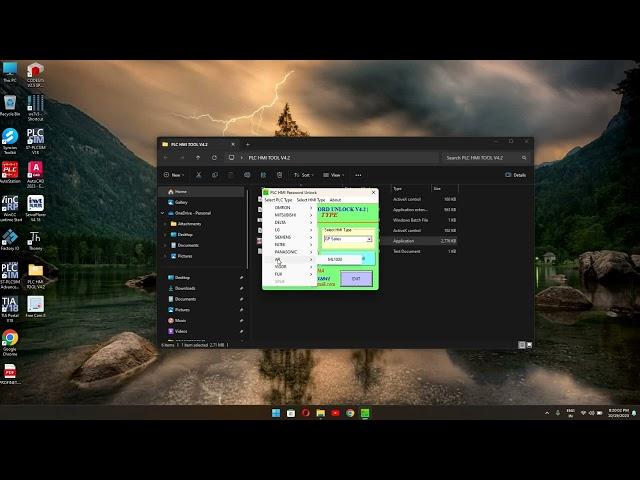Open the New dropdown in Explorer toolbar
This screenshot has width=640, height=480.
click(x=174, y=175)
